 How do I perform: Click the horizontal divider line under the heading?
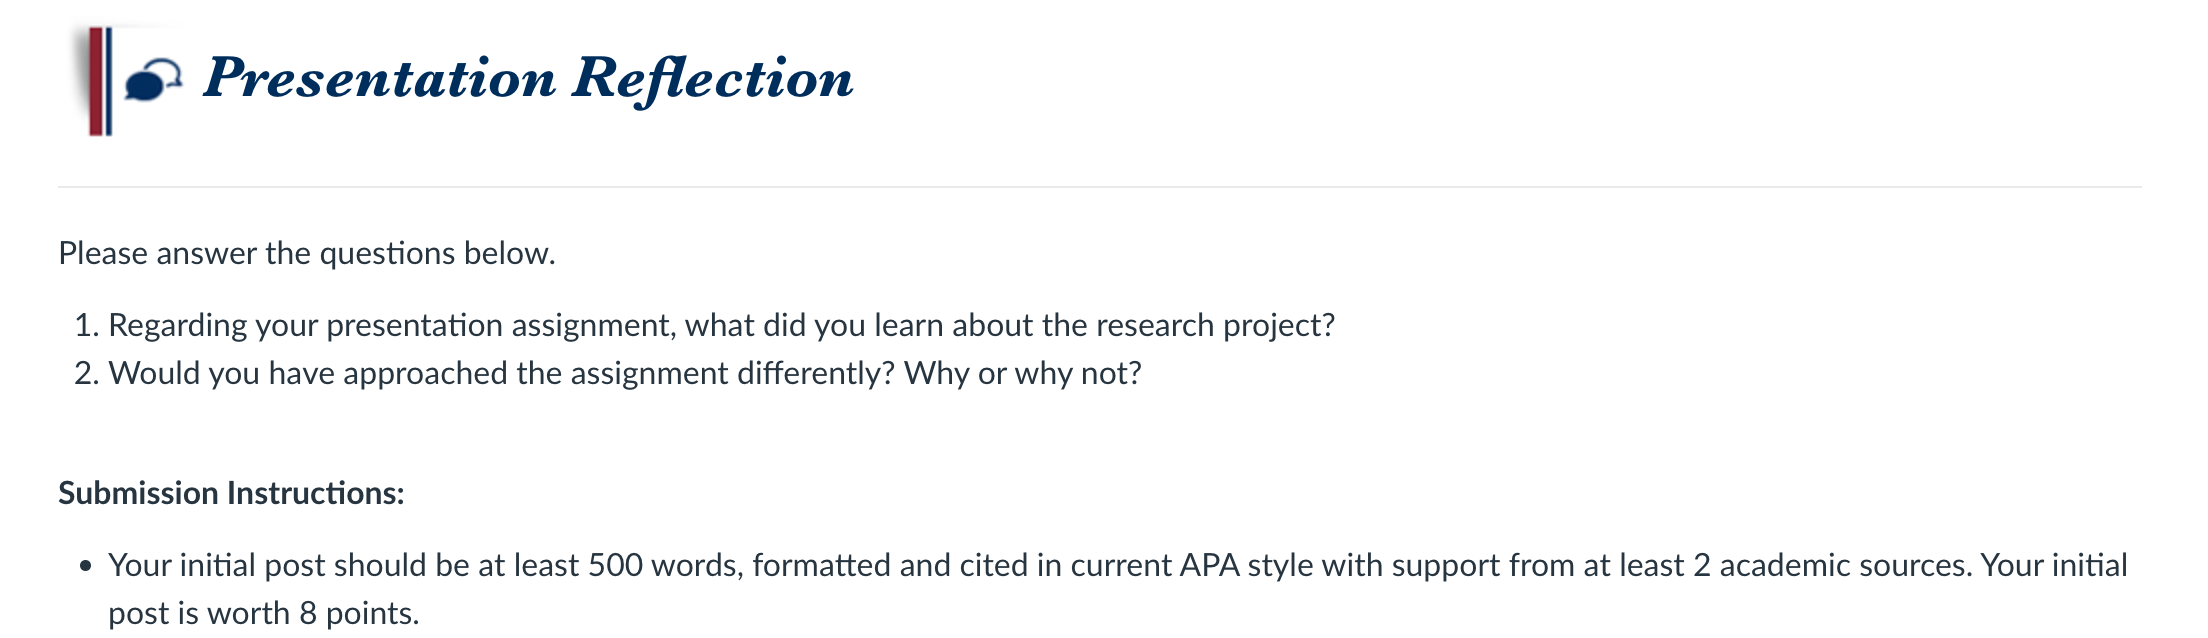pos(1099,187)
